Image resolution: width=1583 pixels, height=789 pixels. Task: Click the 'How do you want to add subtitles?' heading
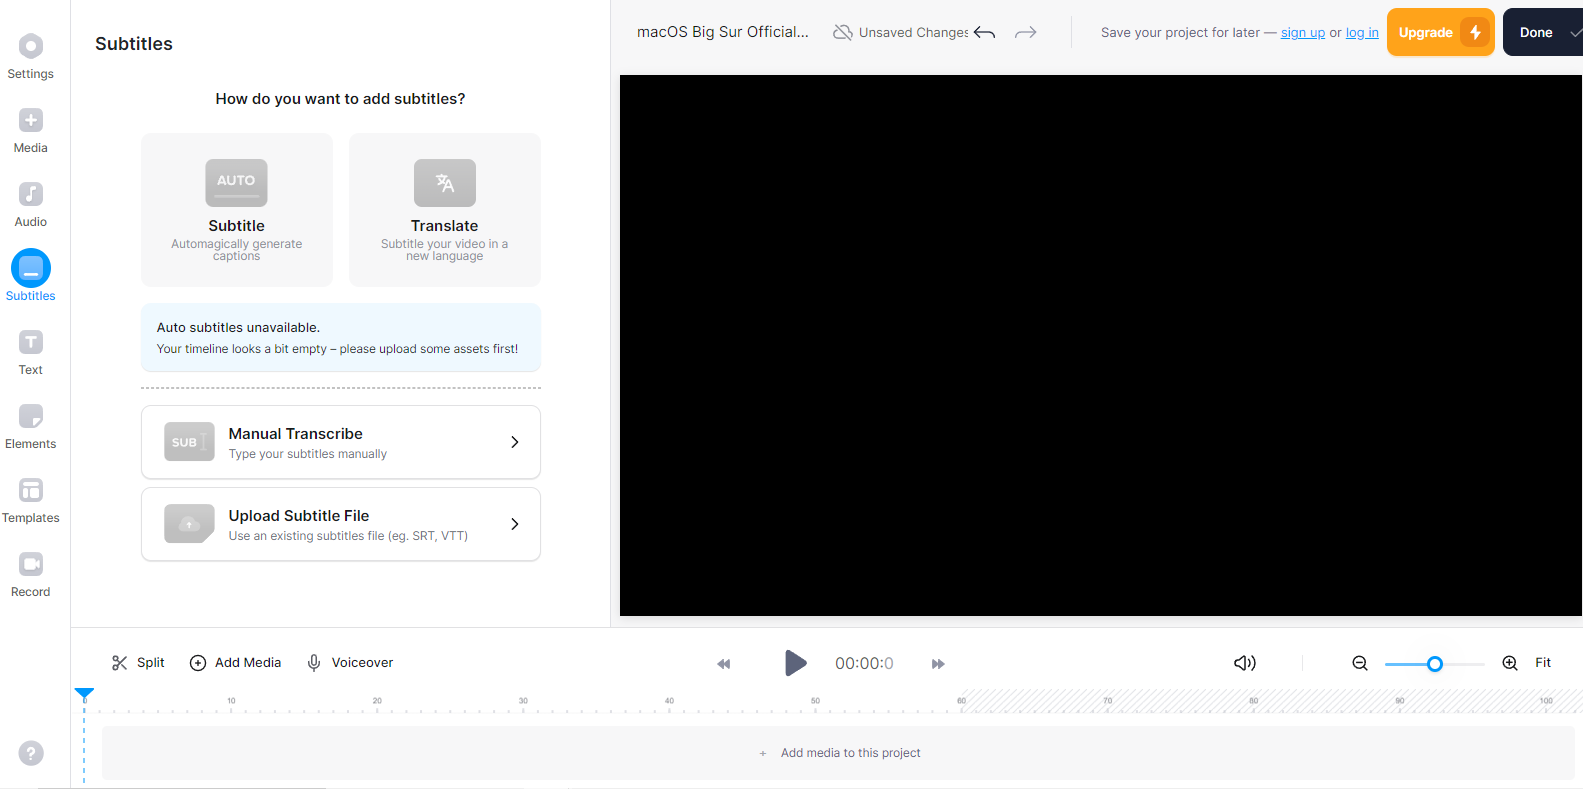click(340, 99)
